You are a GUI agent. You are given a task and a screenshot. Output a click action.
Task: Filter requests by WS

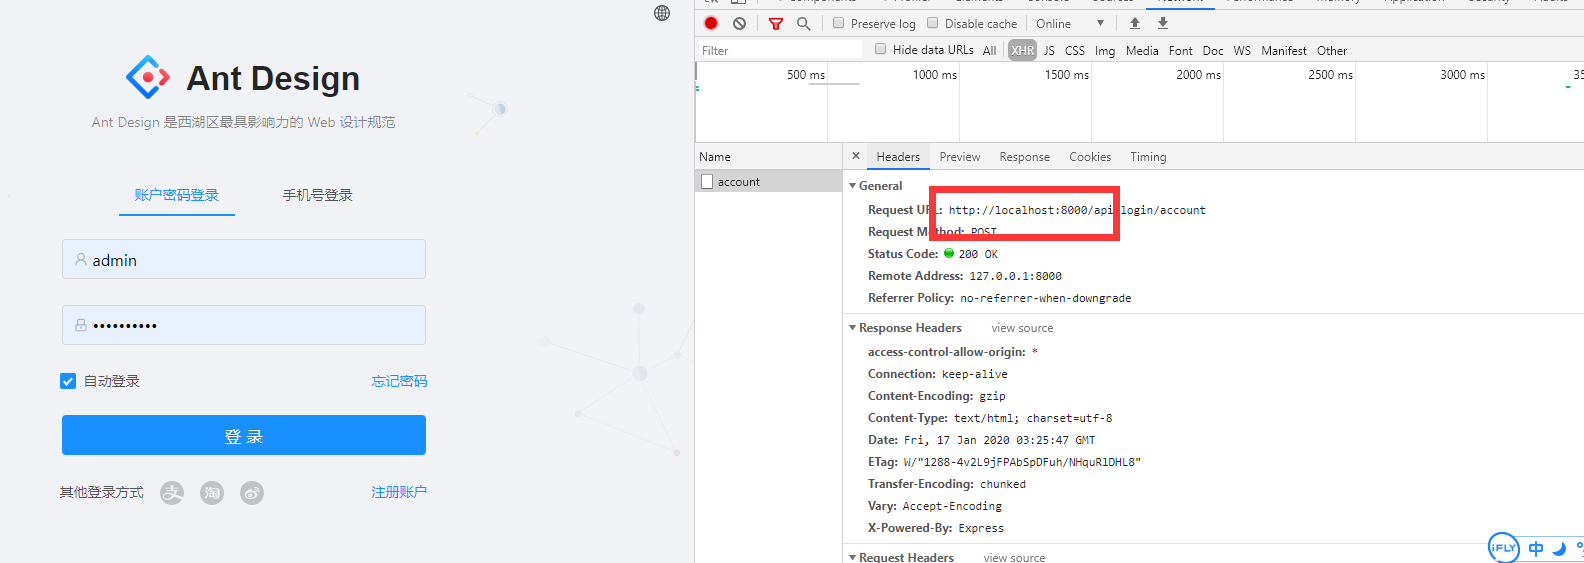click(1242, 50)
